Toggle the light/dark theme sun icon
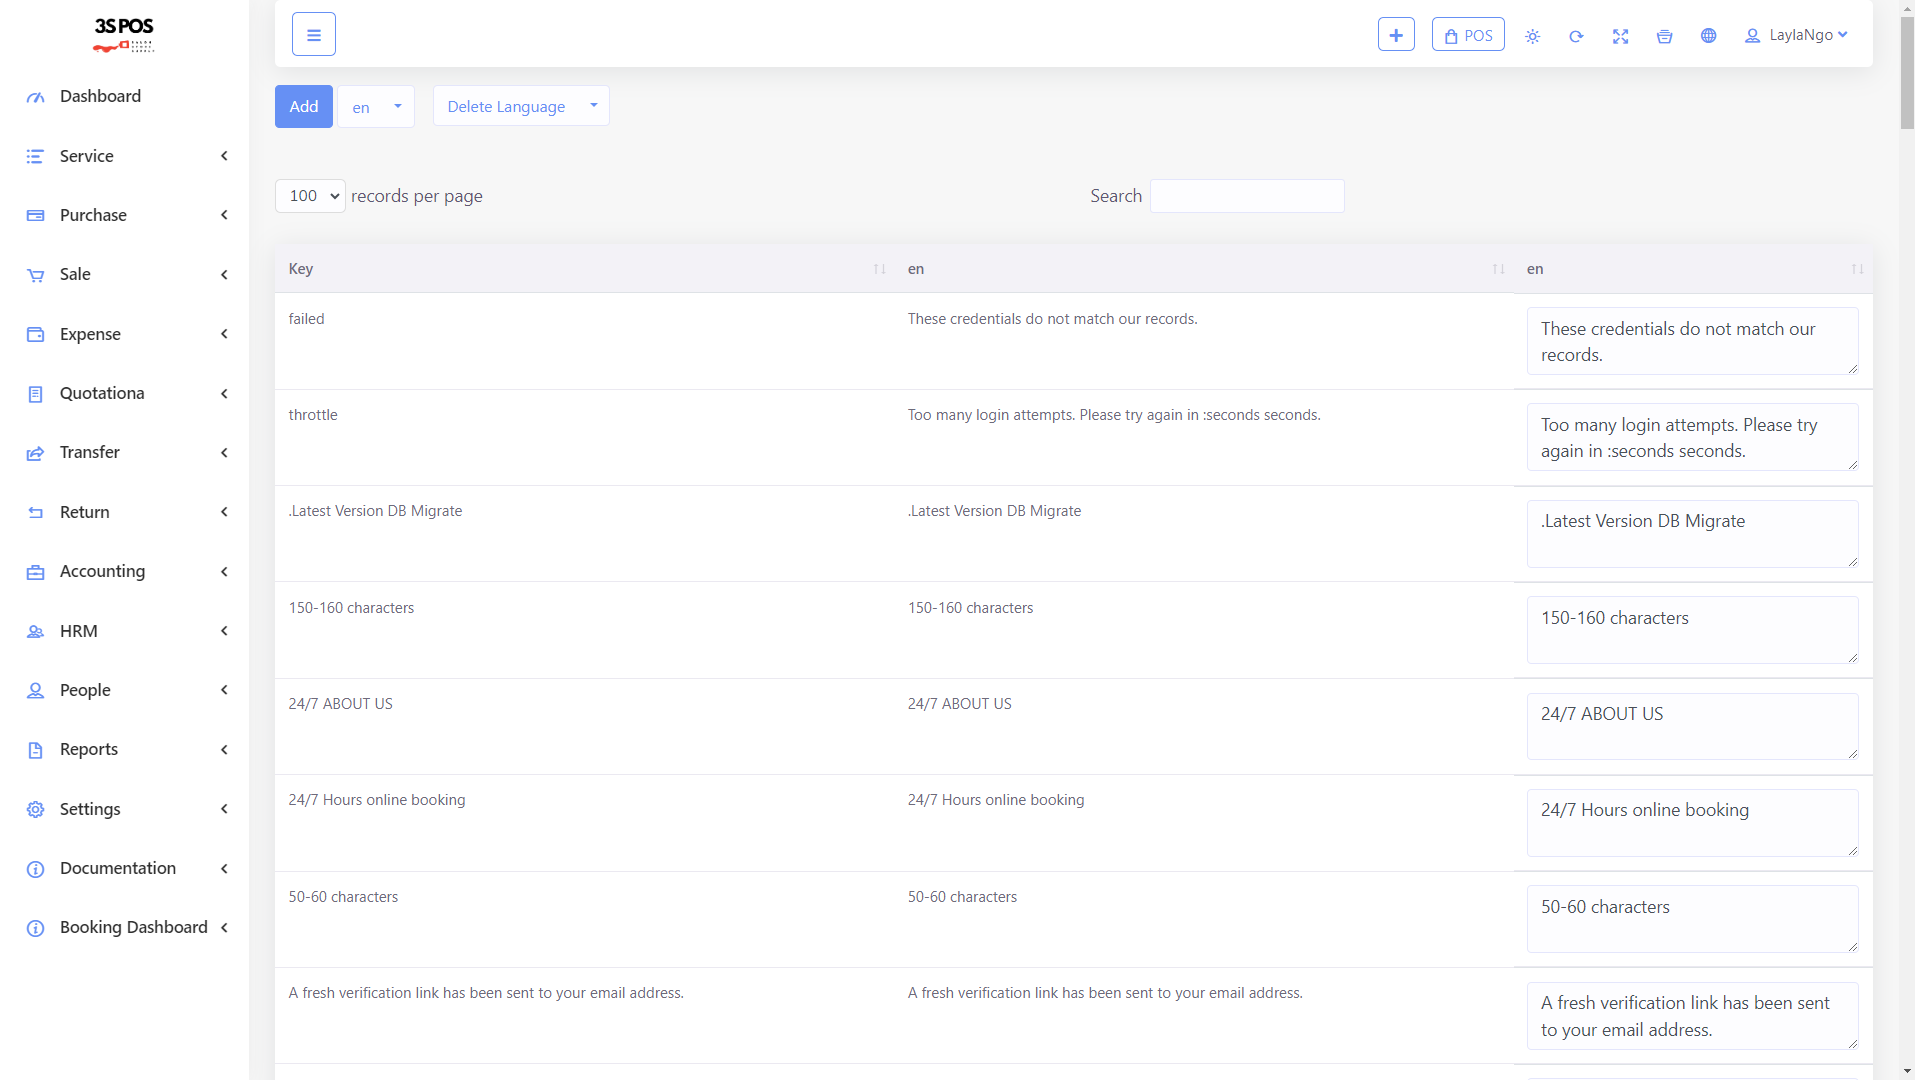Screen dimensions: 1915x1080 tap(1532, 36)
